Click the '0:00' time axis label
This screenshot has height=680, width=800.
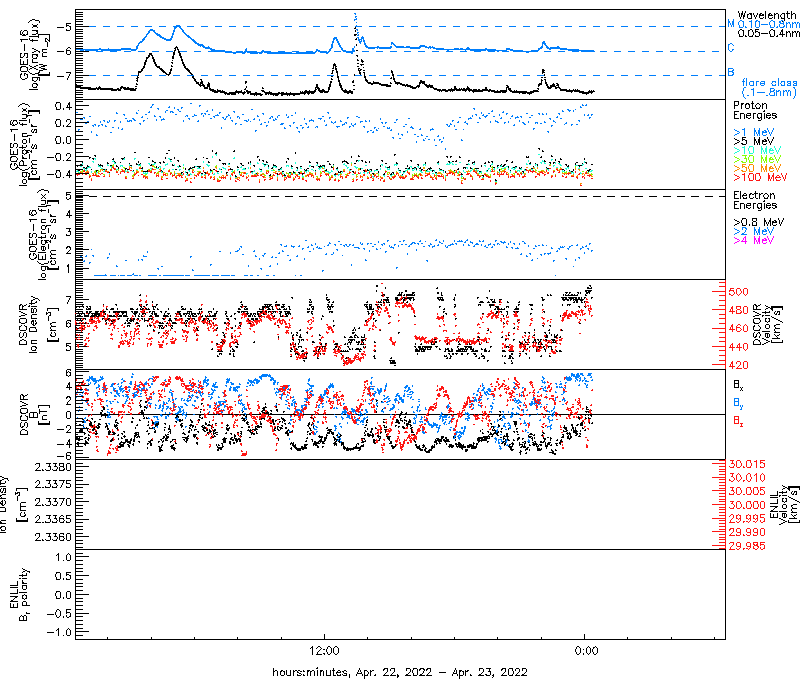586,651
